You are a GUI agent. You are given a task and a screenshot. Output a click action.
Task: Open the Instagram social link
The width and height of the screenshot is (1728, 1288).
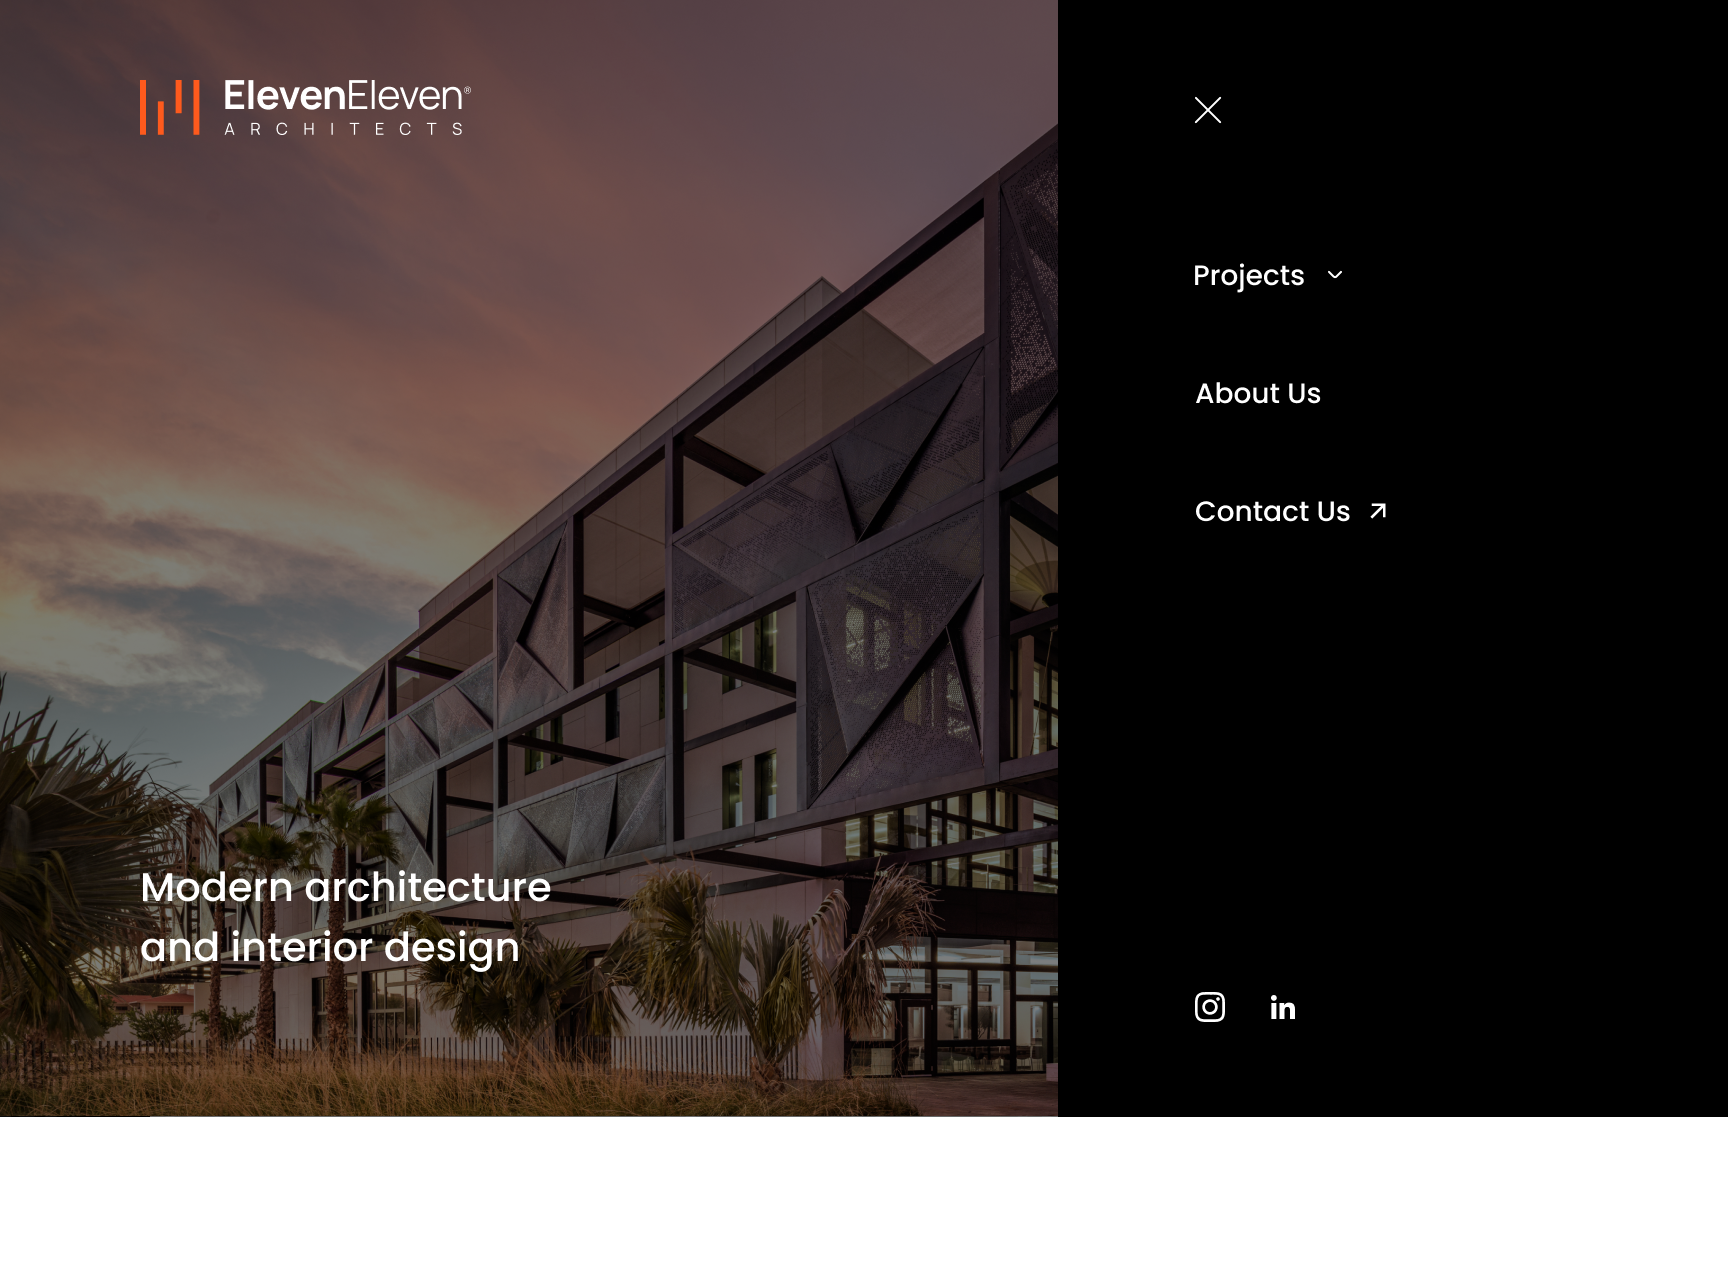(x=1210, y=1007)
